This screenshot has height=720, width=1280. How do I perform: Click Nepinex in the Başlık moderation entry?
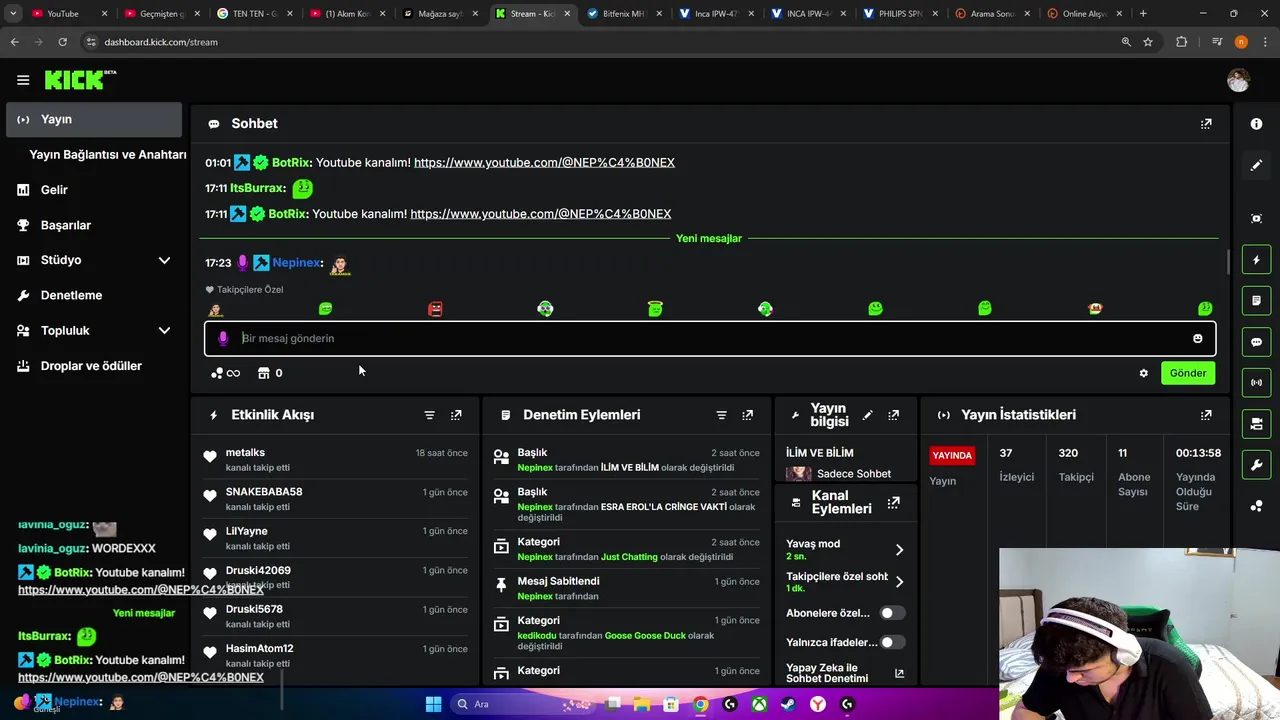(x=535, y=468)
